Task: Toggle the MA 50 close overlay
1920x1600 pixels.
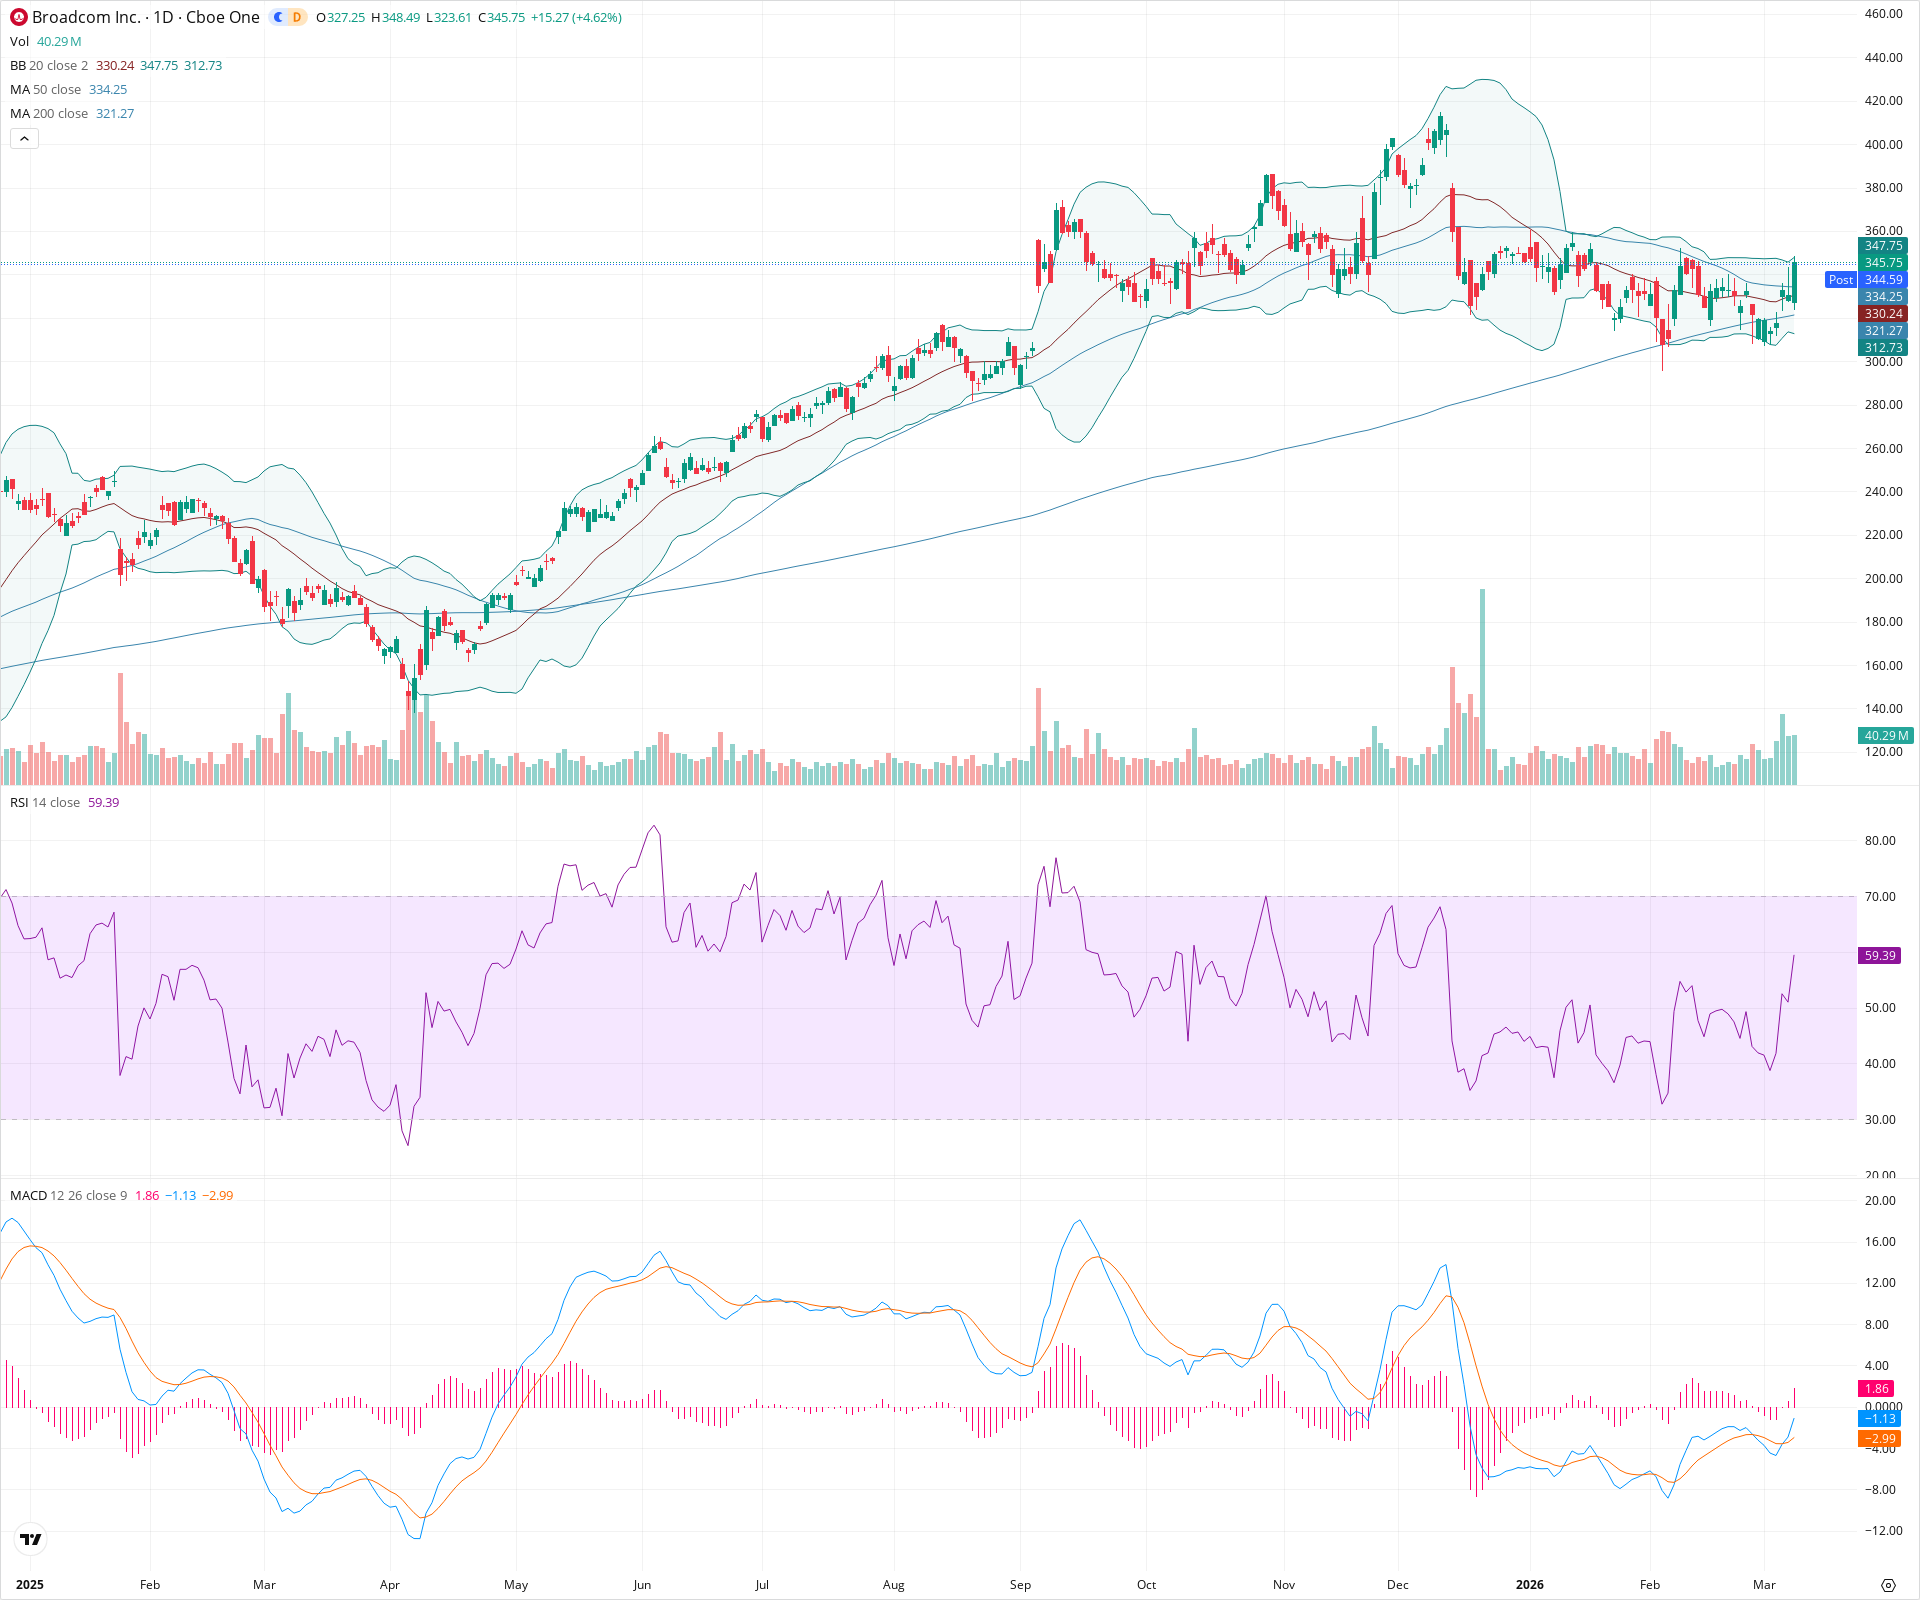Action: (x=20, y=89)
